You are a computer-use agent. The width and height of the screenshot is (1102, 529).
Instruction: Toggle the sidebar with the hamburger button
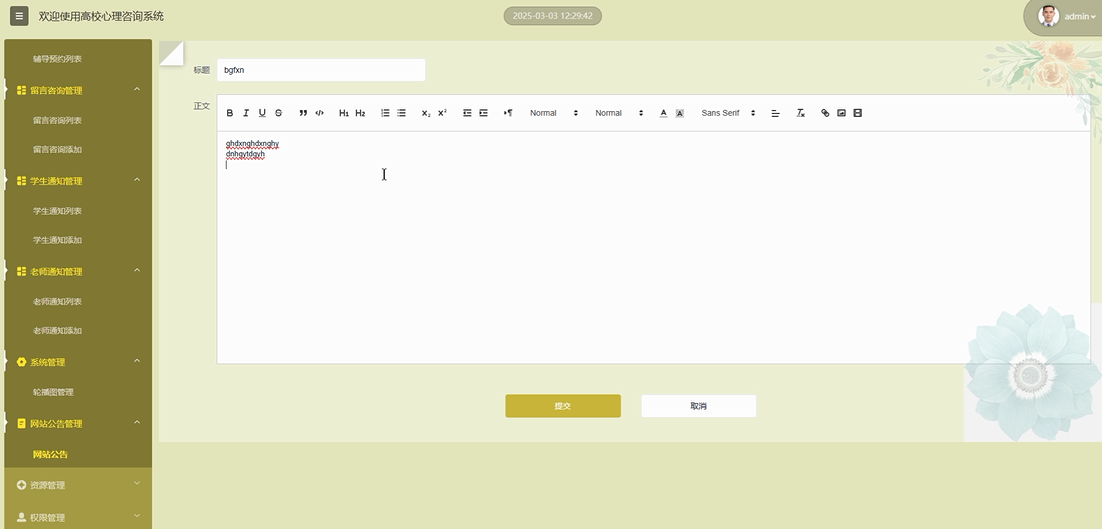pyautogui.click(x=19, y=16)
